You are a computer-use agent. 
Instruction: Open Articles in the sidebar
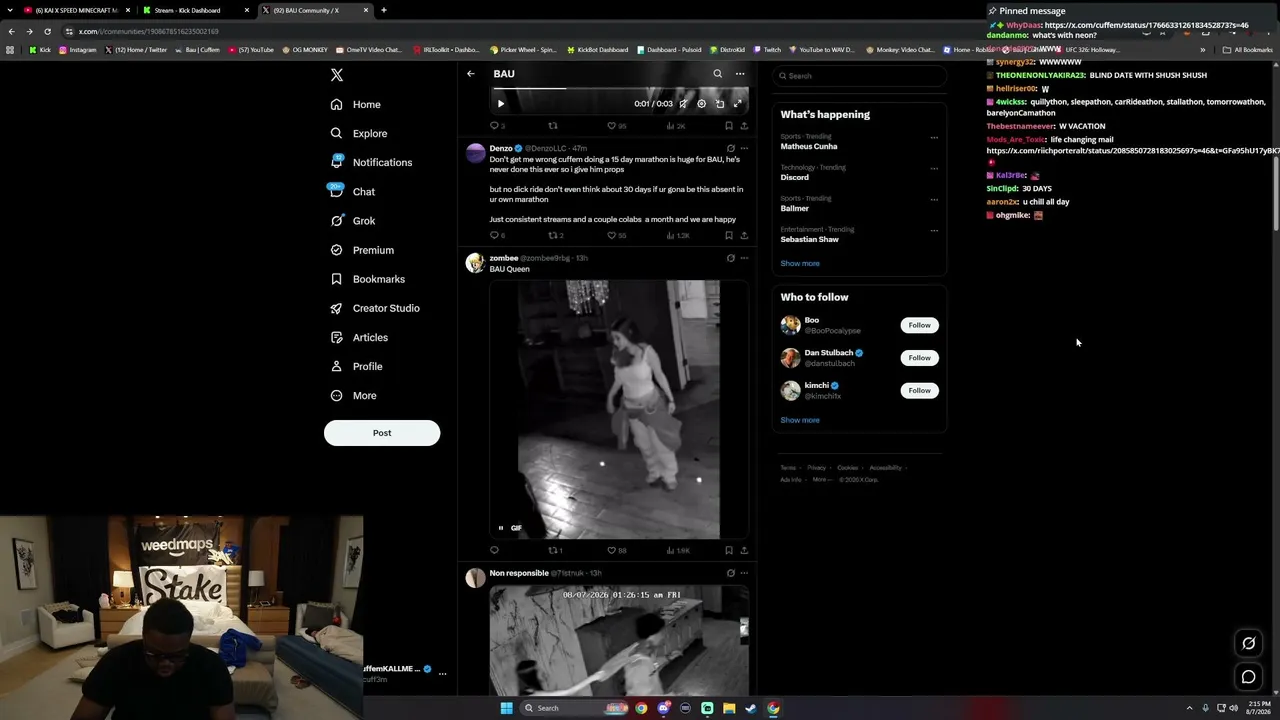(359, 337)
